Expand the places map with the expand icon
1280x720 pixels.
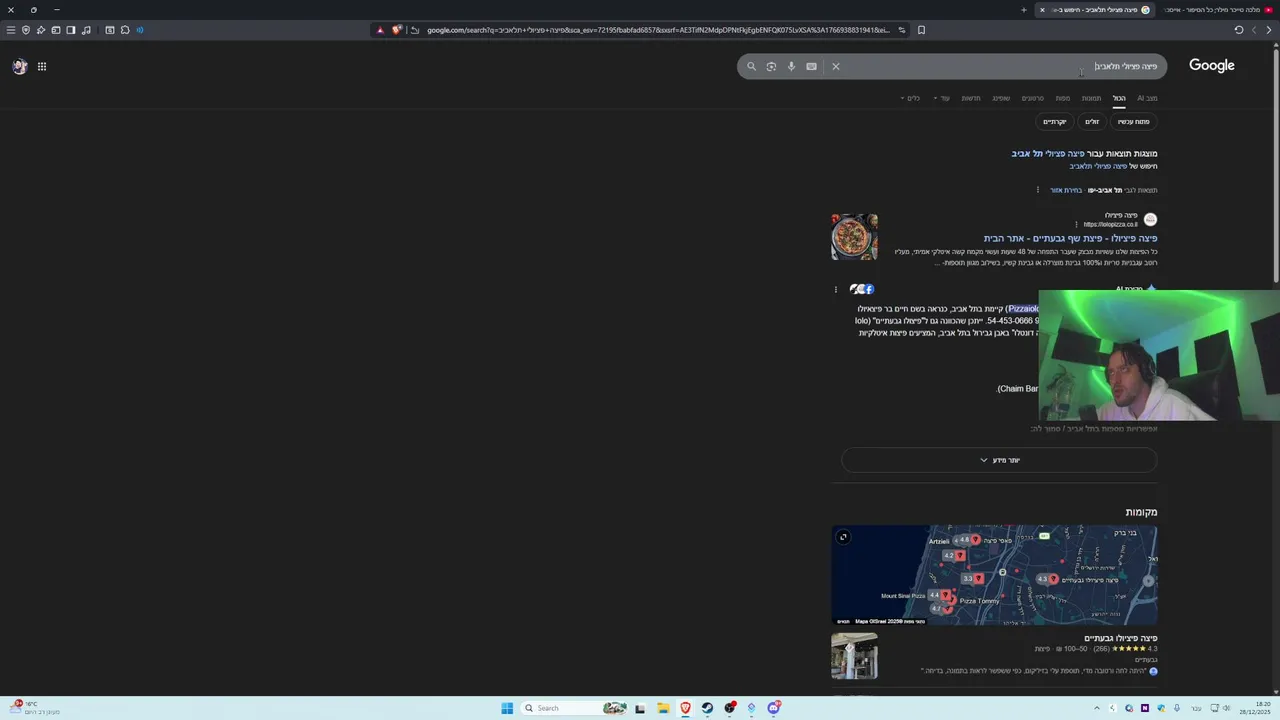click(x=843, y=537)
